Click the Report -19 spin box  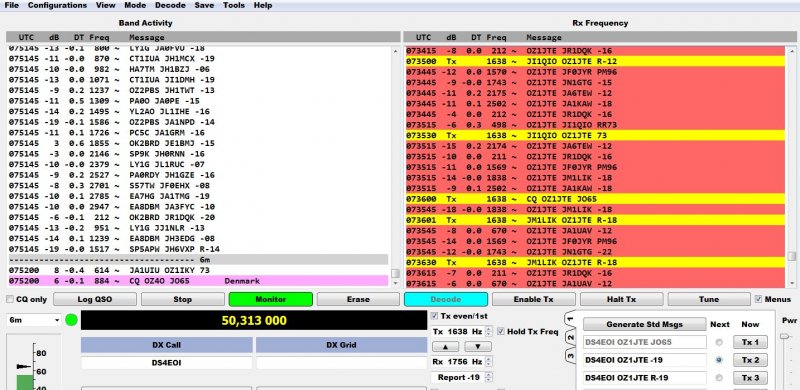coord(463,378)
